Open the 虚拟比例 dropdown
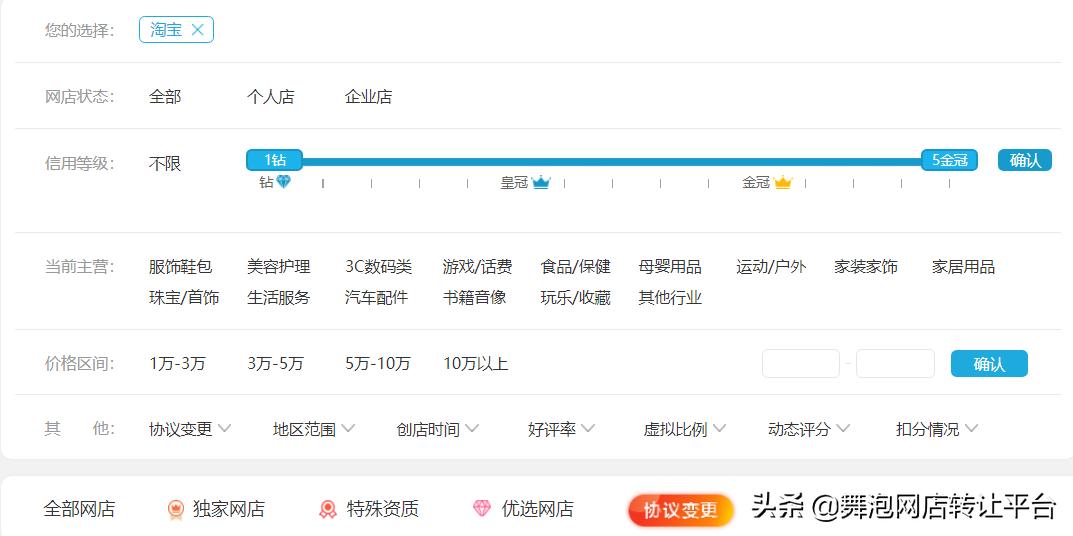Screen dimensions: 1073x536 pos(684,429)
